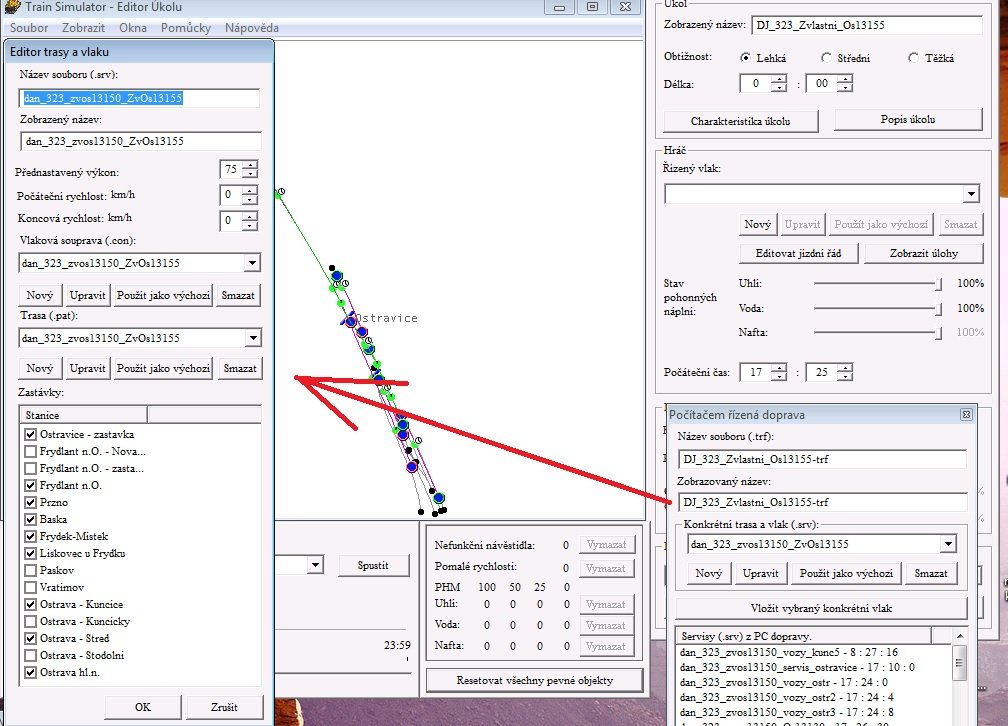Click the Název souboru (.srv) text field
This screenshot has width=1008, height=726.
click(140, 98)
